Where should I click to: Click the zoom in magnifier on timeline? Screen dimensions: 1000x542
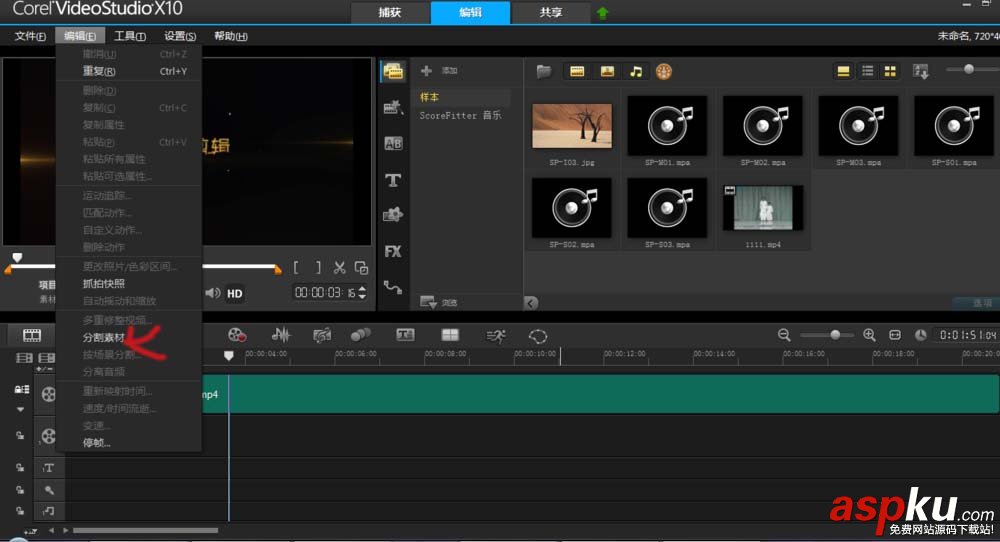pos(869,335)
